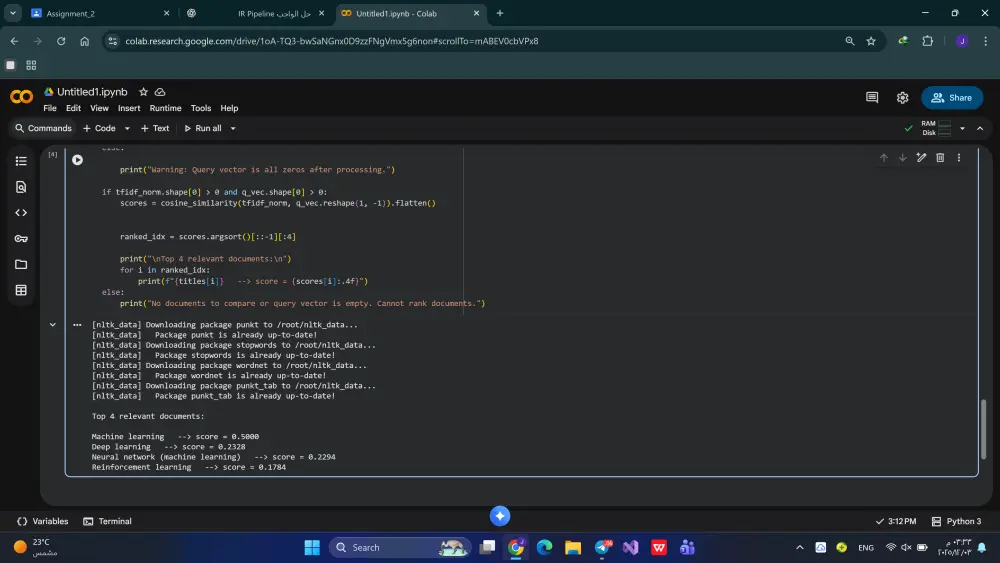Image resolution: width=1000 pixels, height=563 pixels.
Task: Click the taskbar Search box
Action: tap(399, 547)
